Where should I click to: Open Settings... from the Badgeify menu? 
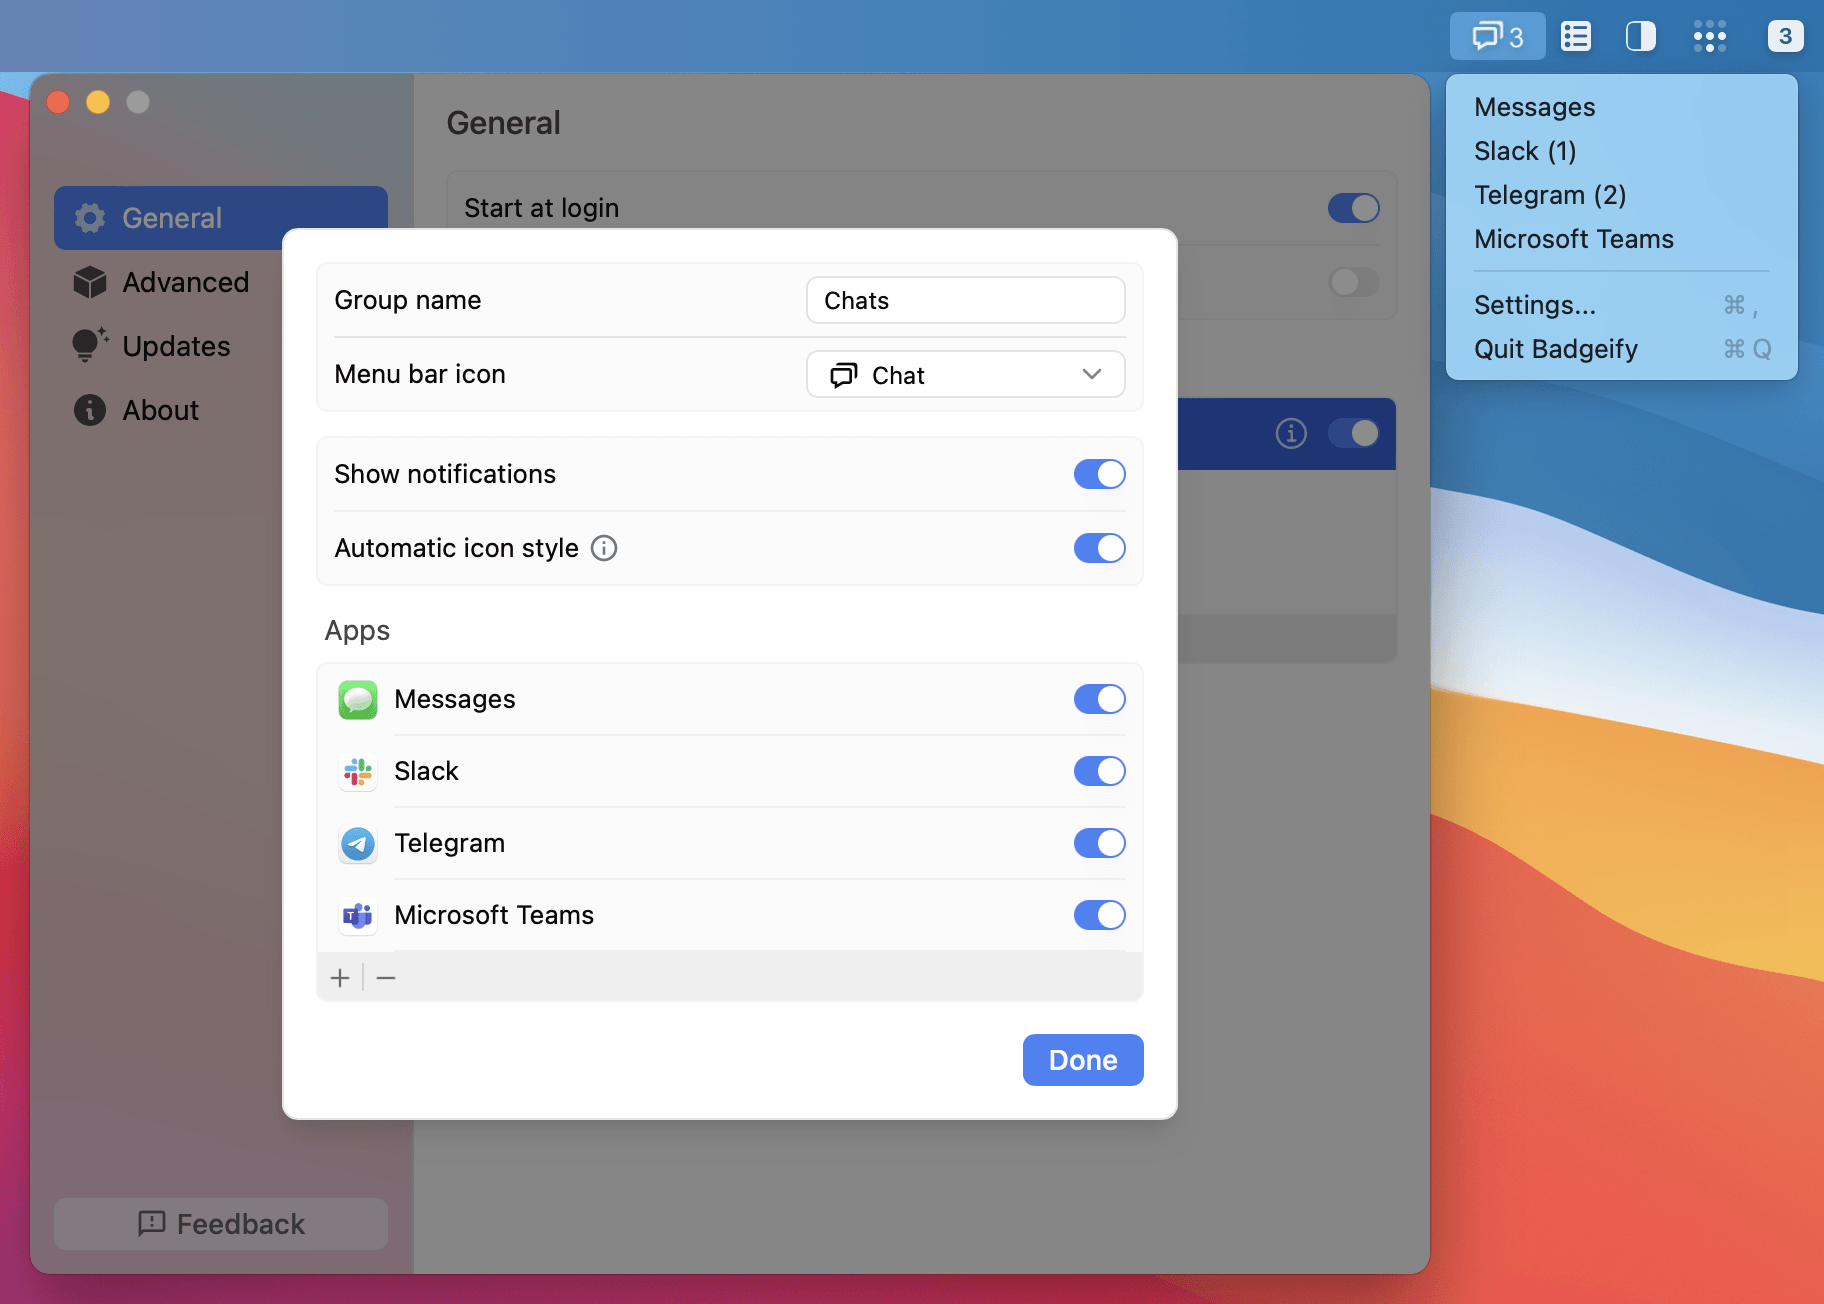1621,305
